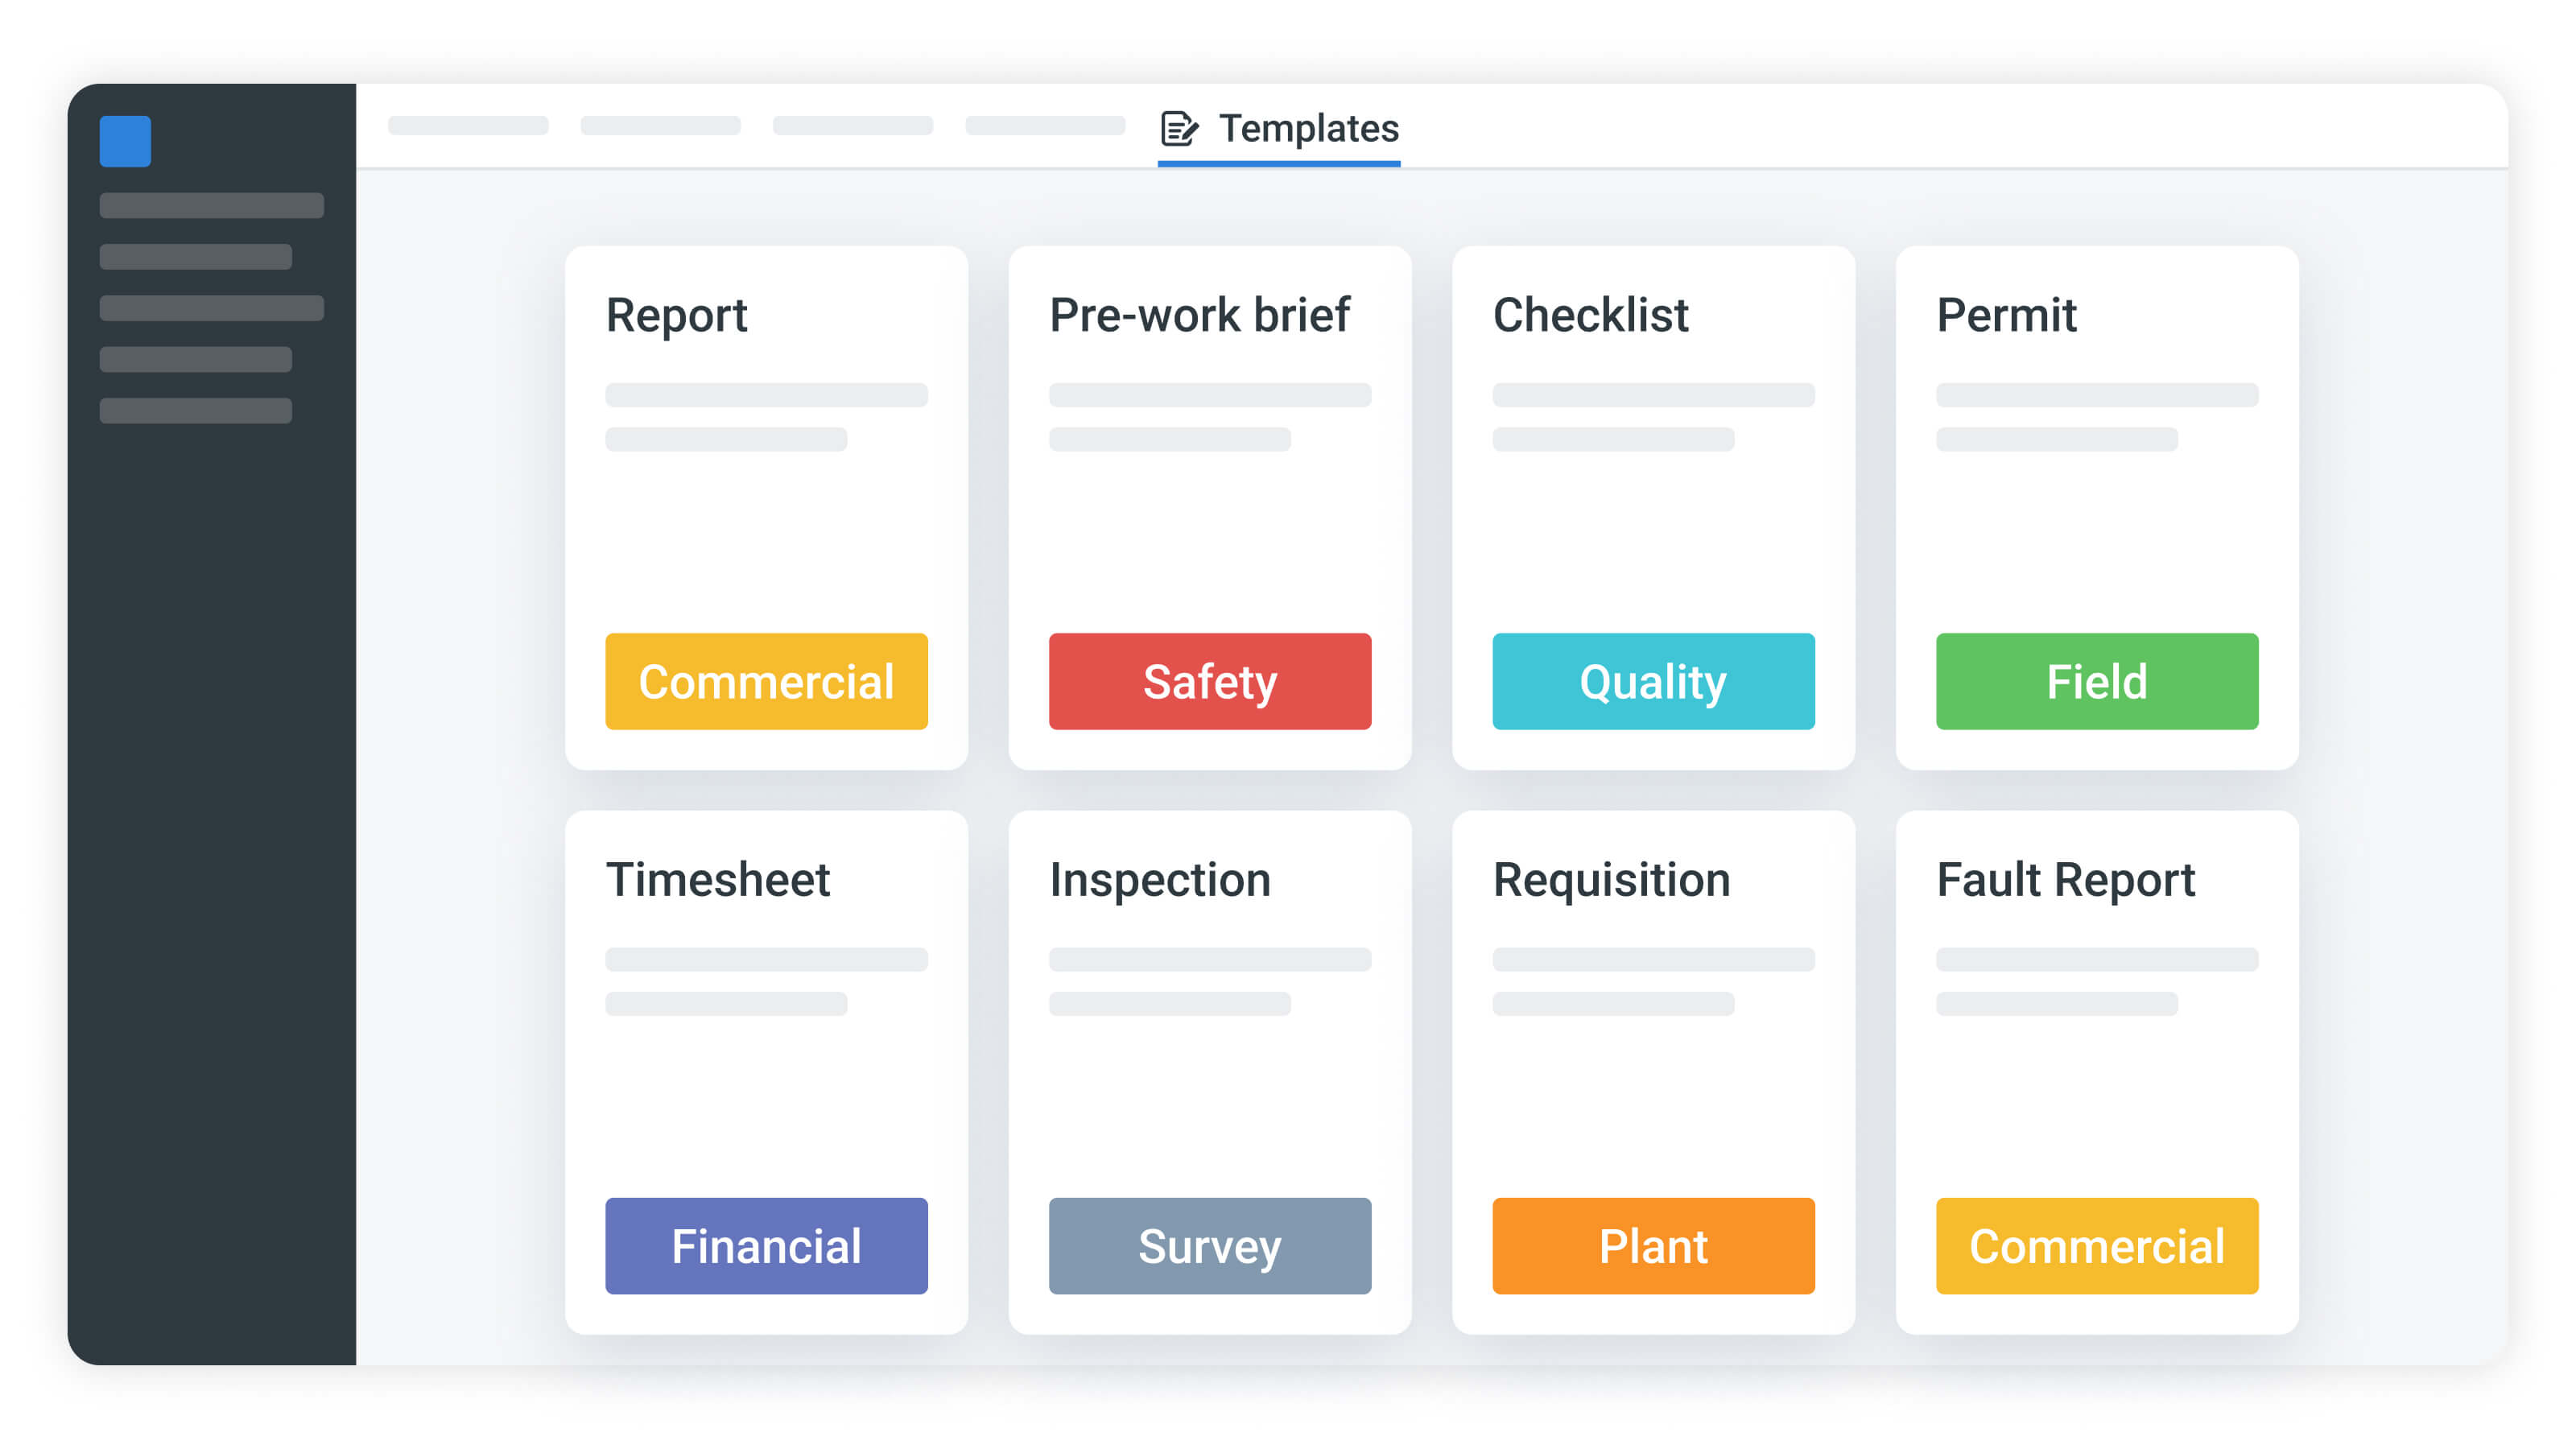Click the first sidebar navigation item
The height and width of the screenshot is (1449, 2576).
click(x=211, y=206)
